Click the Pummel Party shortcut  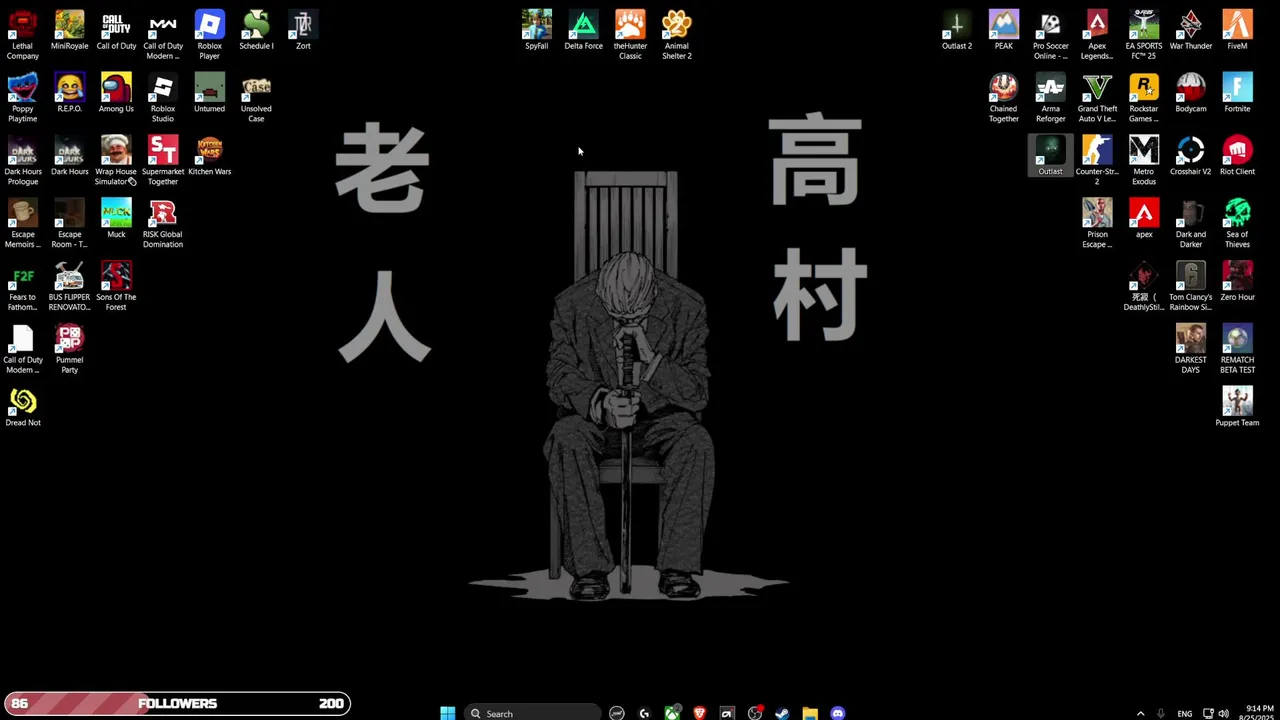point(69,350)
